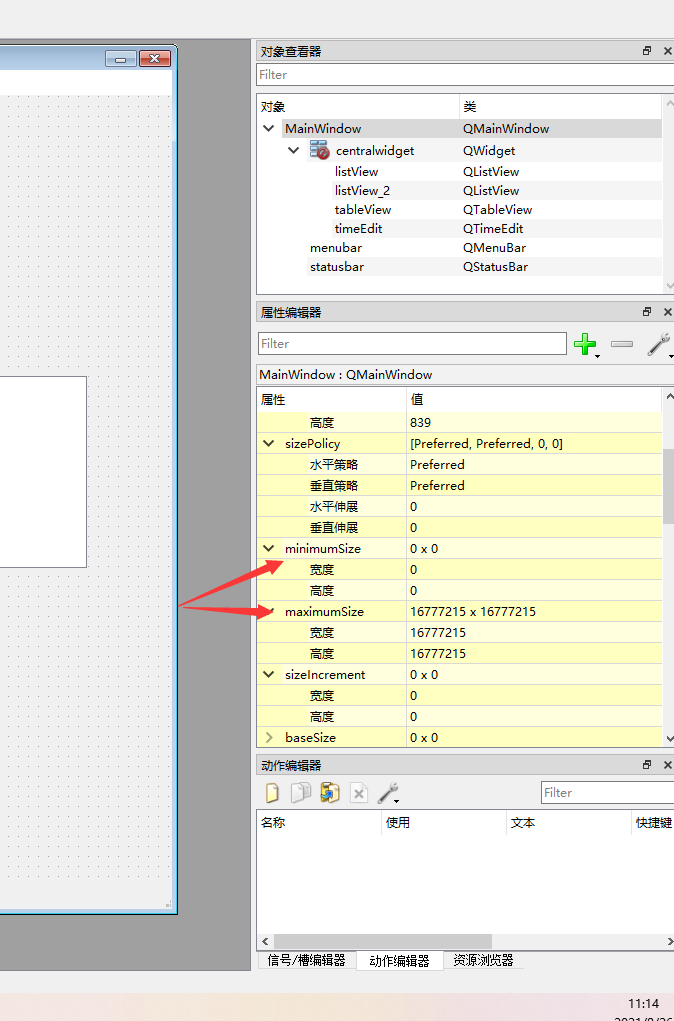Minimize the MainWindow form preview
The height and width of the screenshot is (1021, 674).
pos(120,59)
